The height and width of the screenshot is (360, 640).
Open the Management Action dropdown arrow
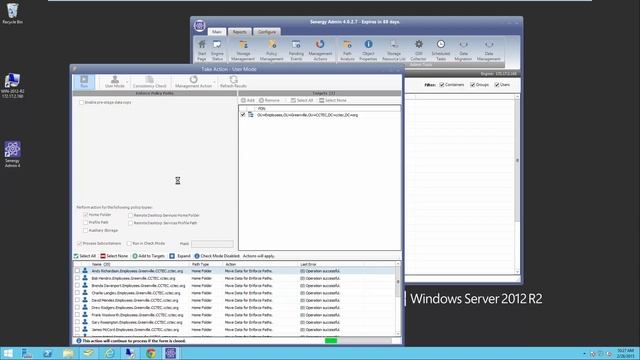coord(214,82)
